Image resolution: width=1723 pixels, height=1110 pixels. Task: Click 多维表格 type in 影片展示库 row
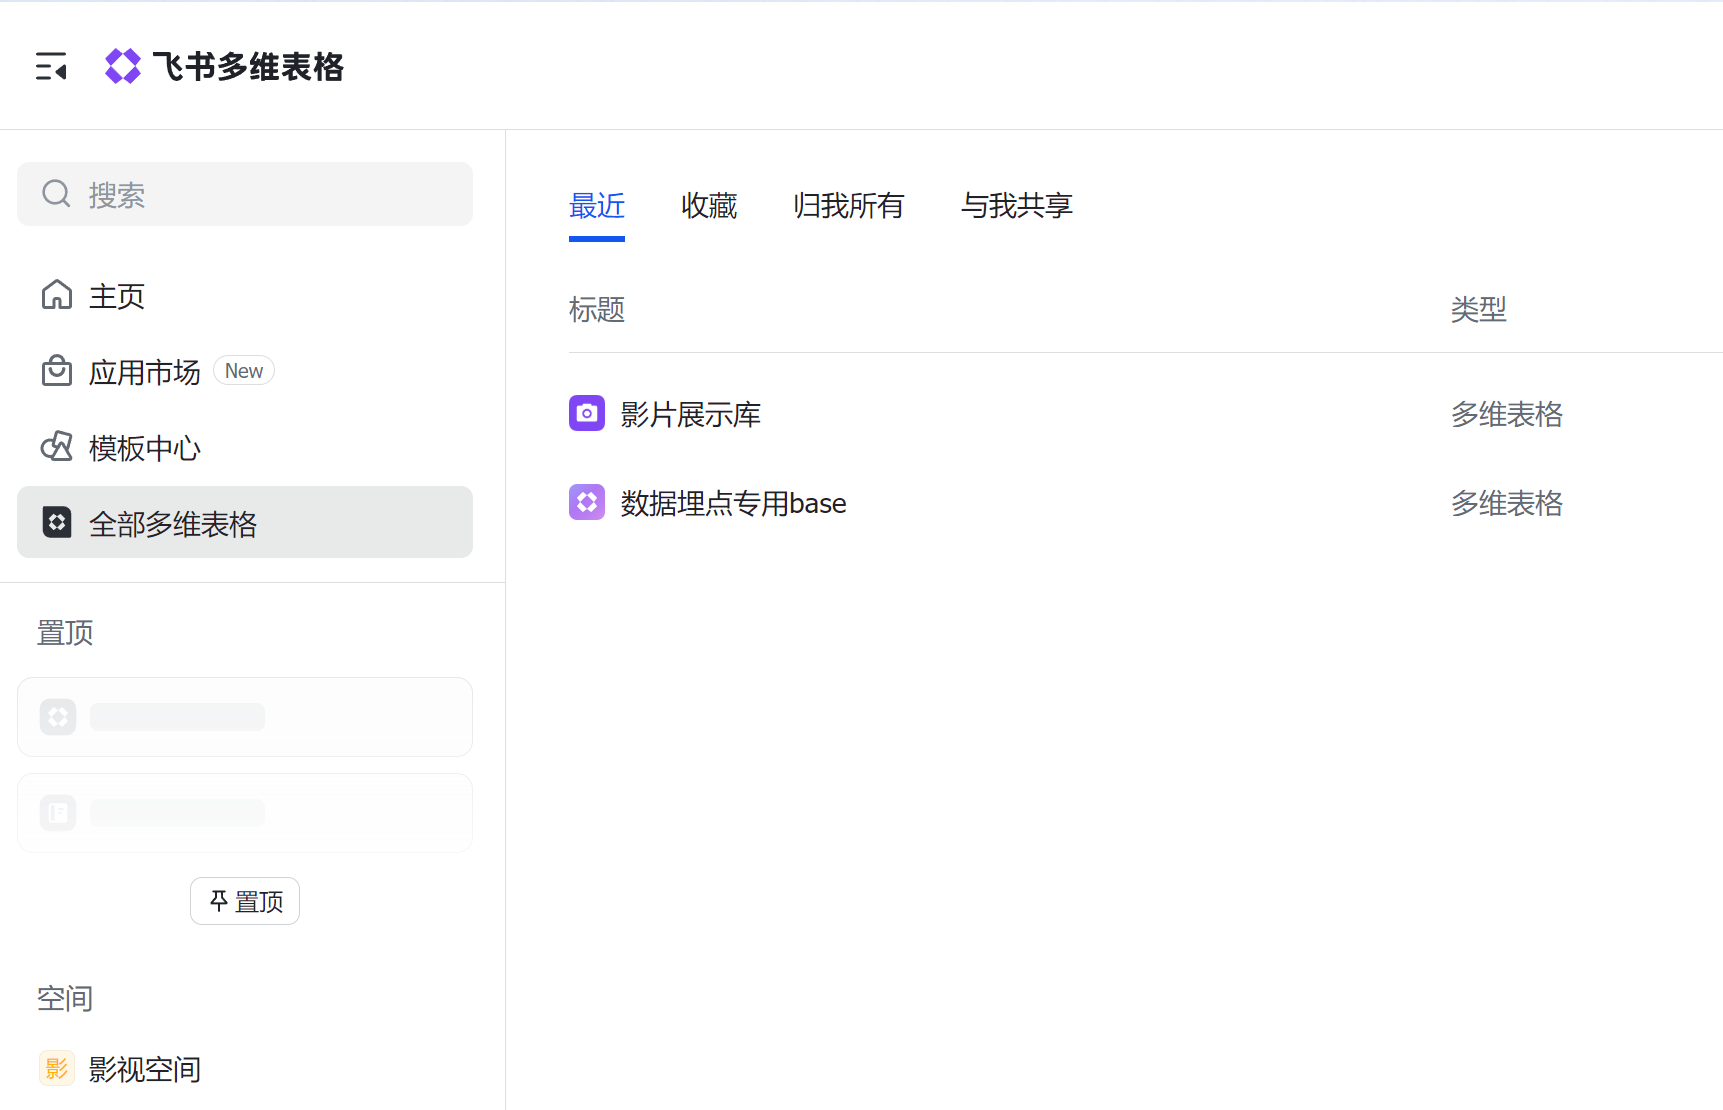click(x=1507, y=414)
